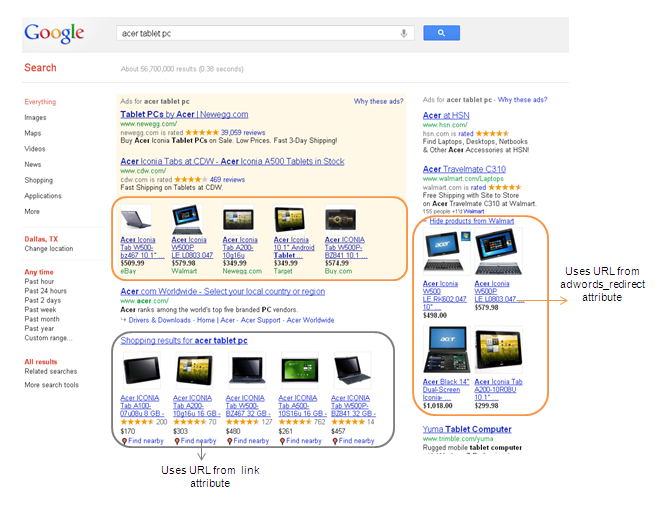Collapse Hide products from Walmart
Viewport: 667px width, 520px height.
[x=471, y=221]
